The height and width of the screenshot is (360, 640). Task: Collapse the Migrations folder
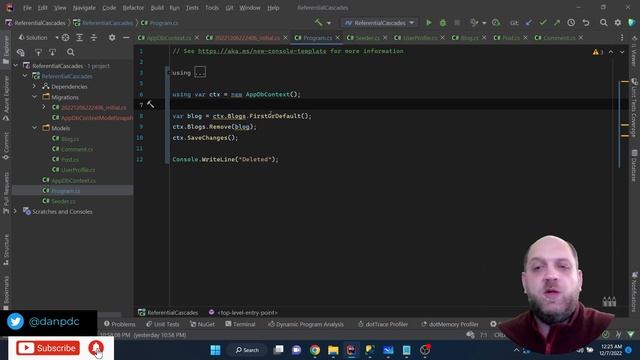[x=35, y=97]
